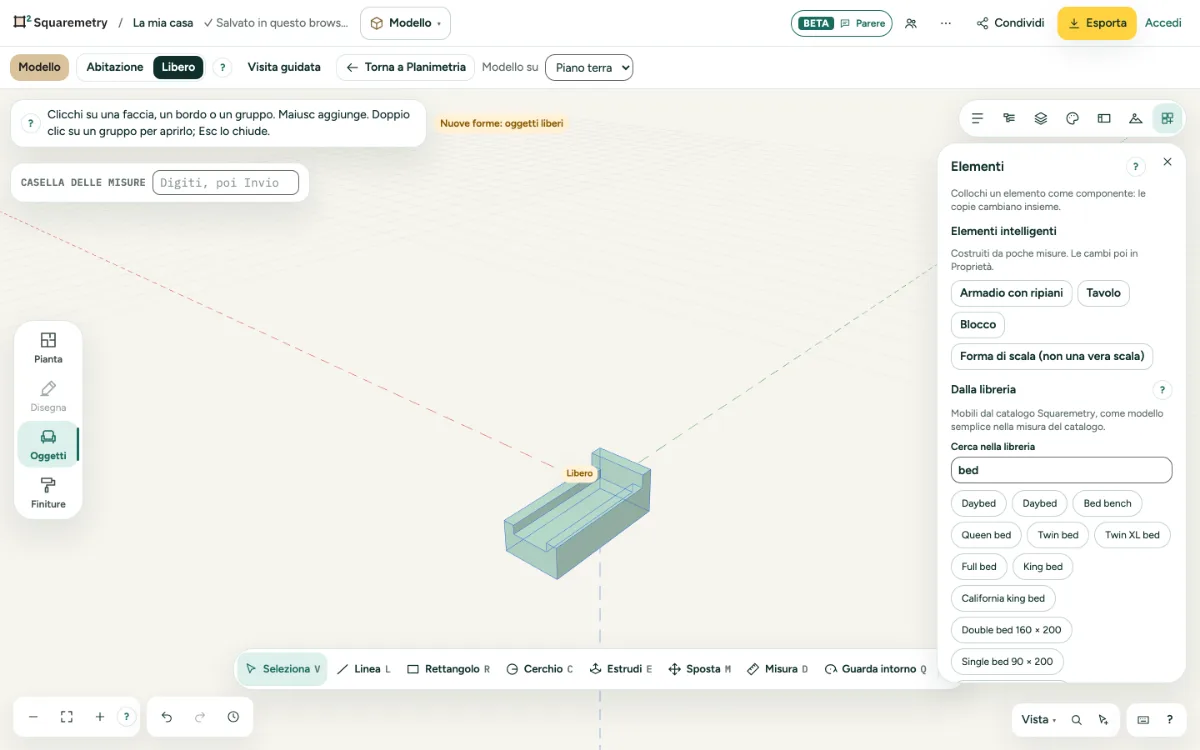Insert the Tavolo smart element
The width and height of the screenshot is (1200, 750).
click(1104, 293)
